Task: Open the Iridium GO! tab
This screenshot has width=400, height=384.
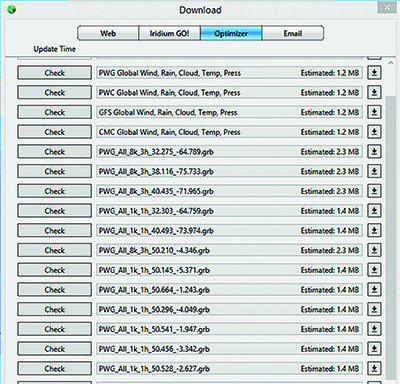Action: click(x=169, y=33)
